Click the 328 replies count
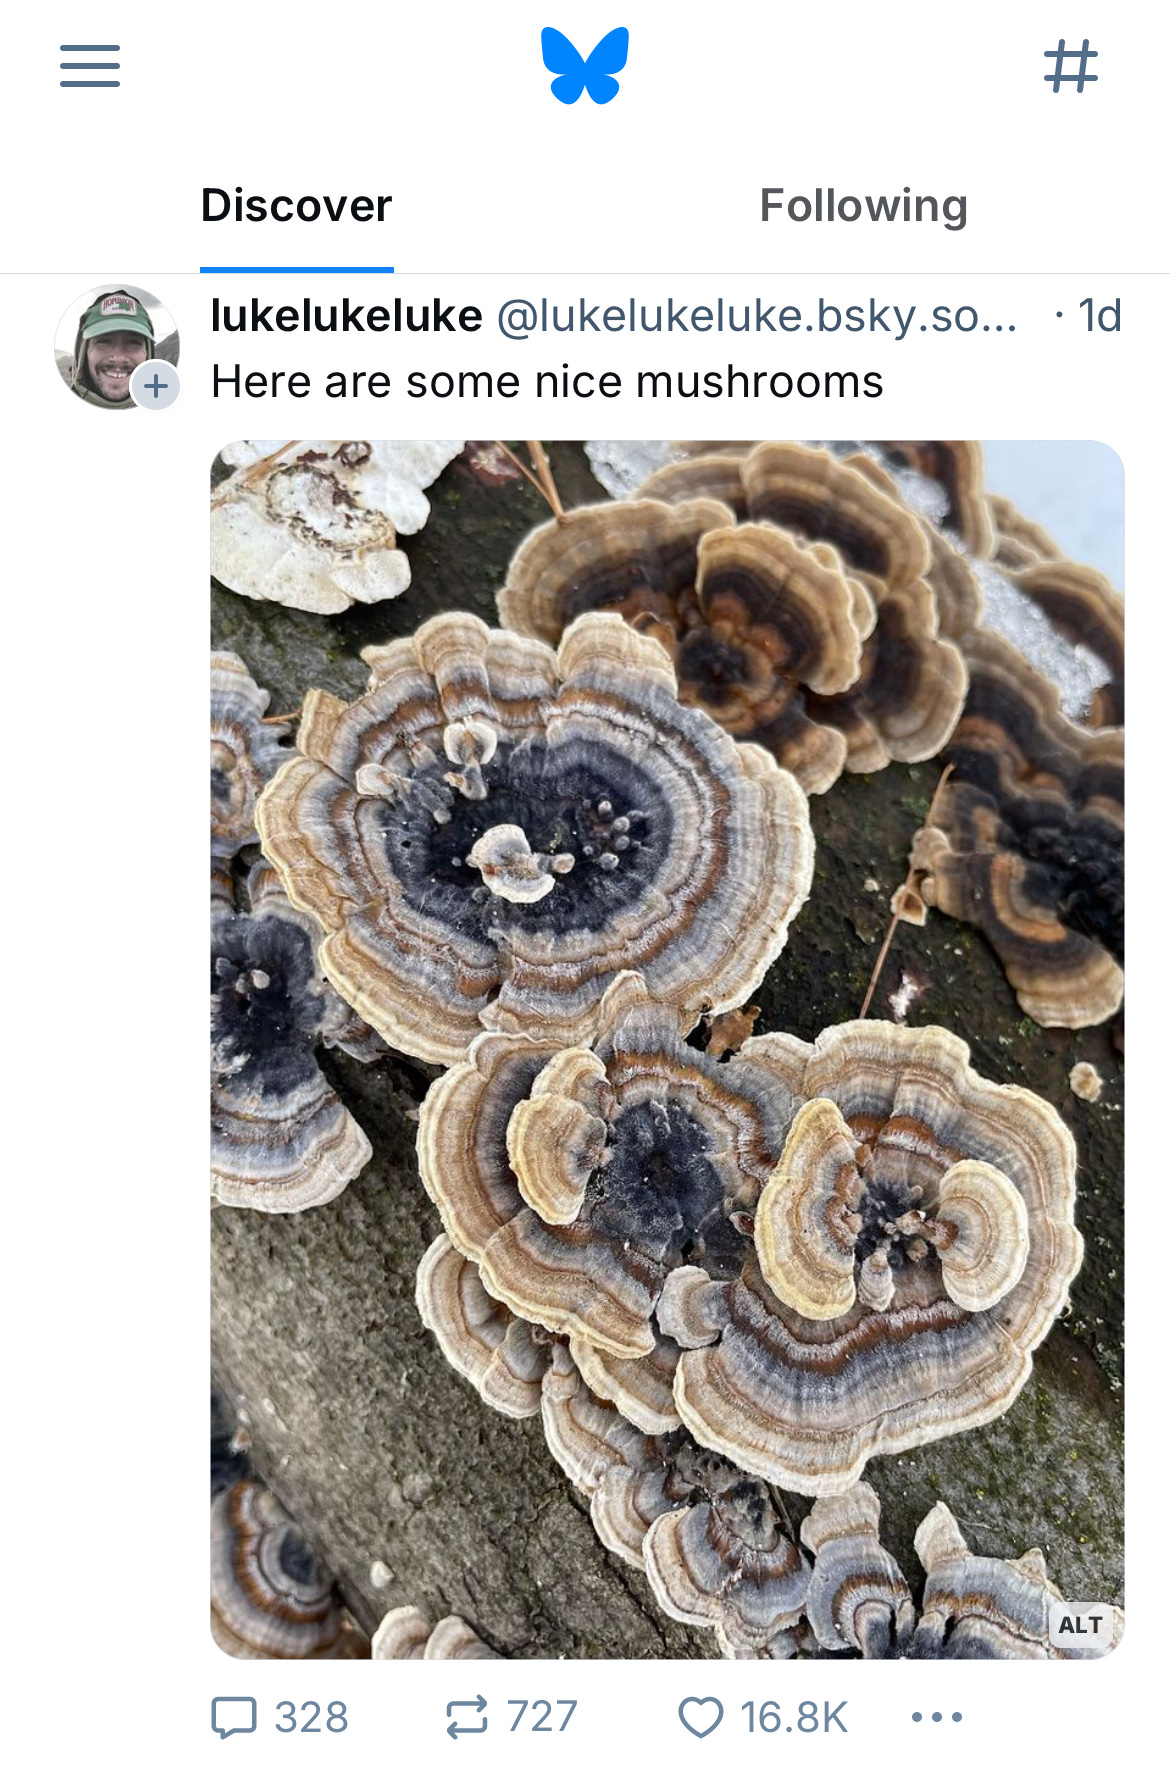The image size is (1170, 1768). point(311,1717)
